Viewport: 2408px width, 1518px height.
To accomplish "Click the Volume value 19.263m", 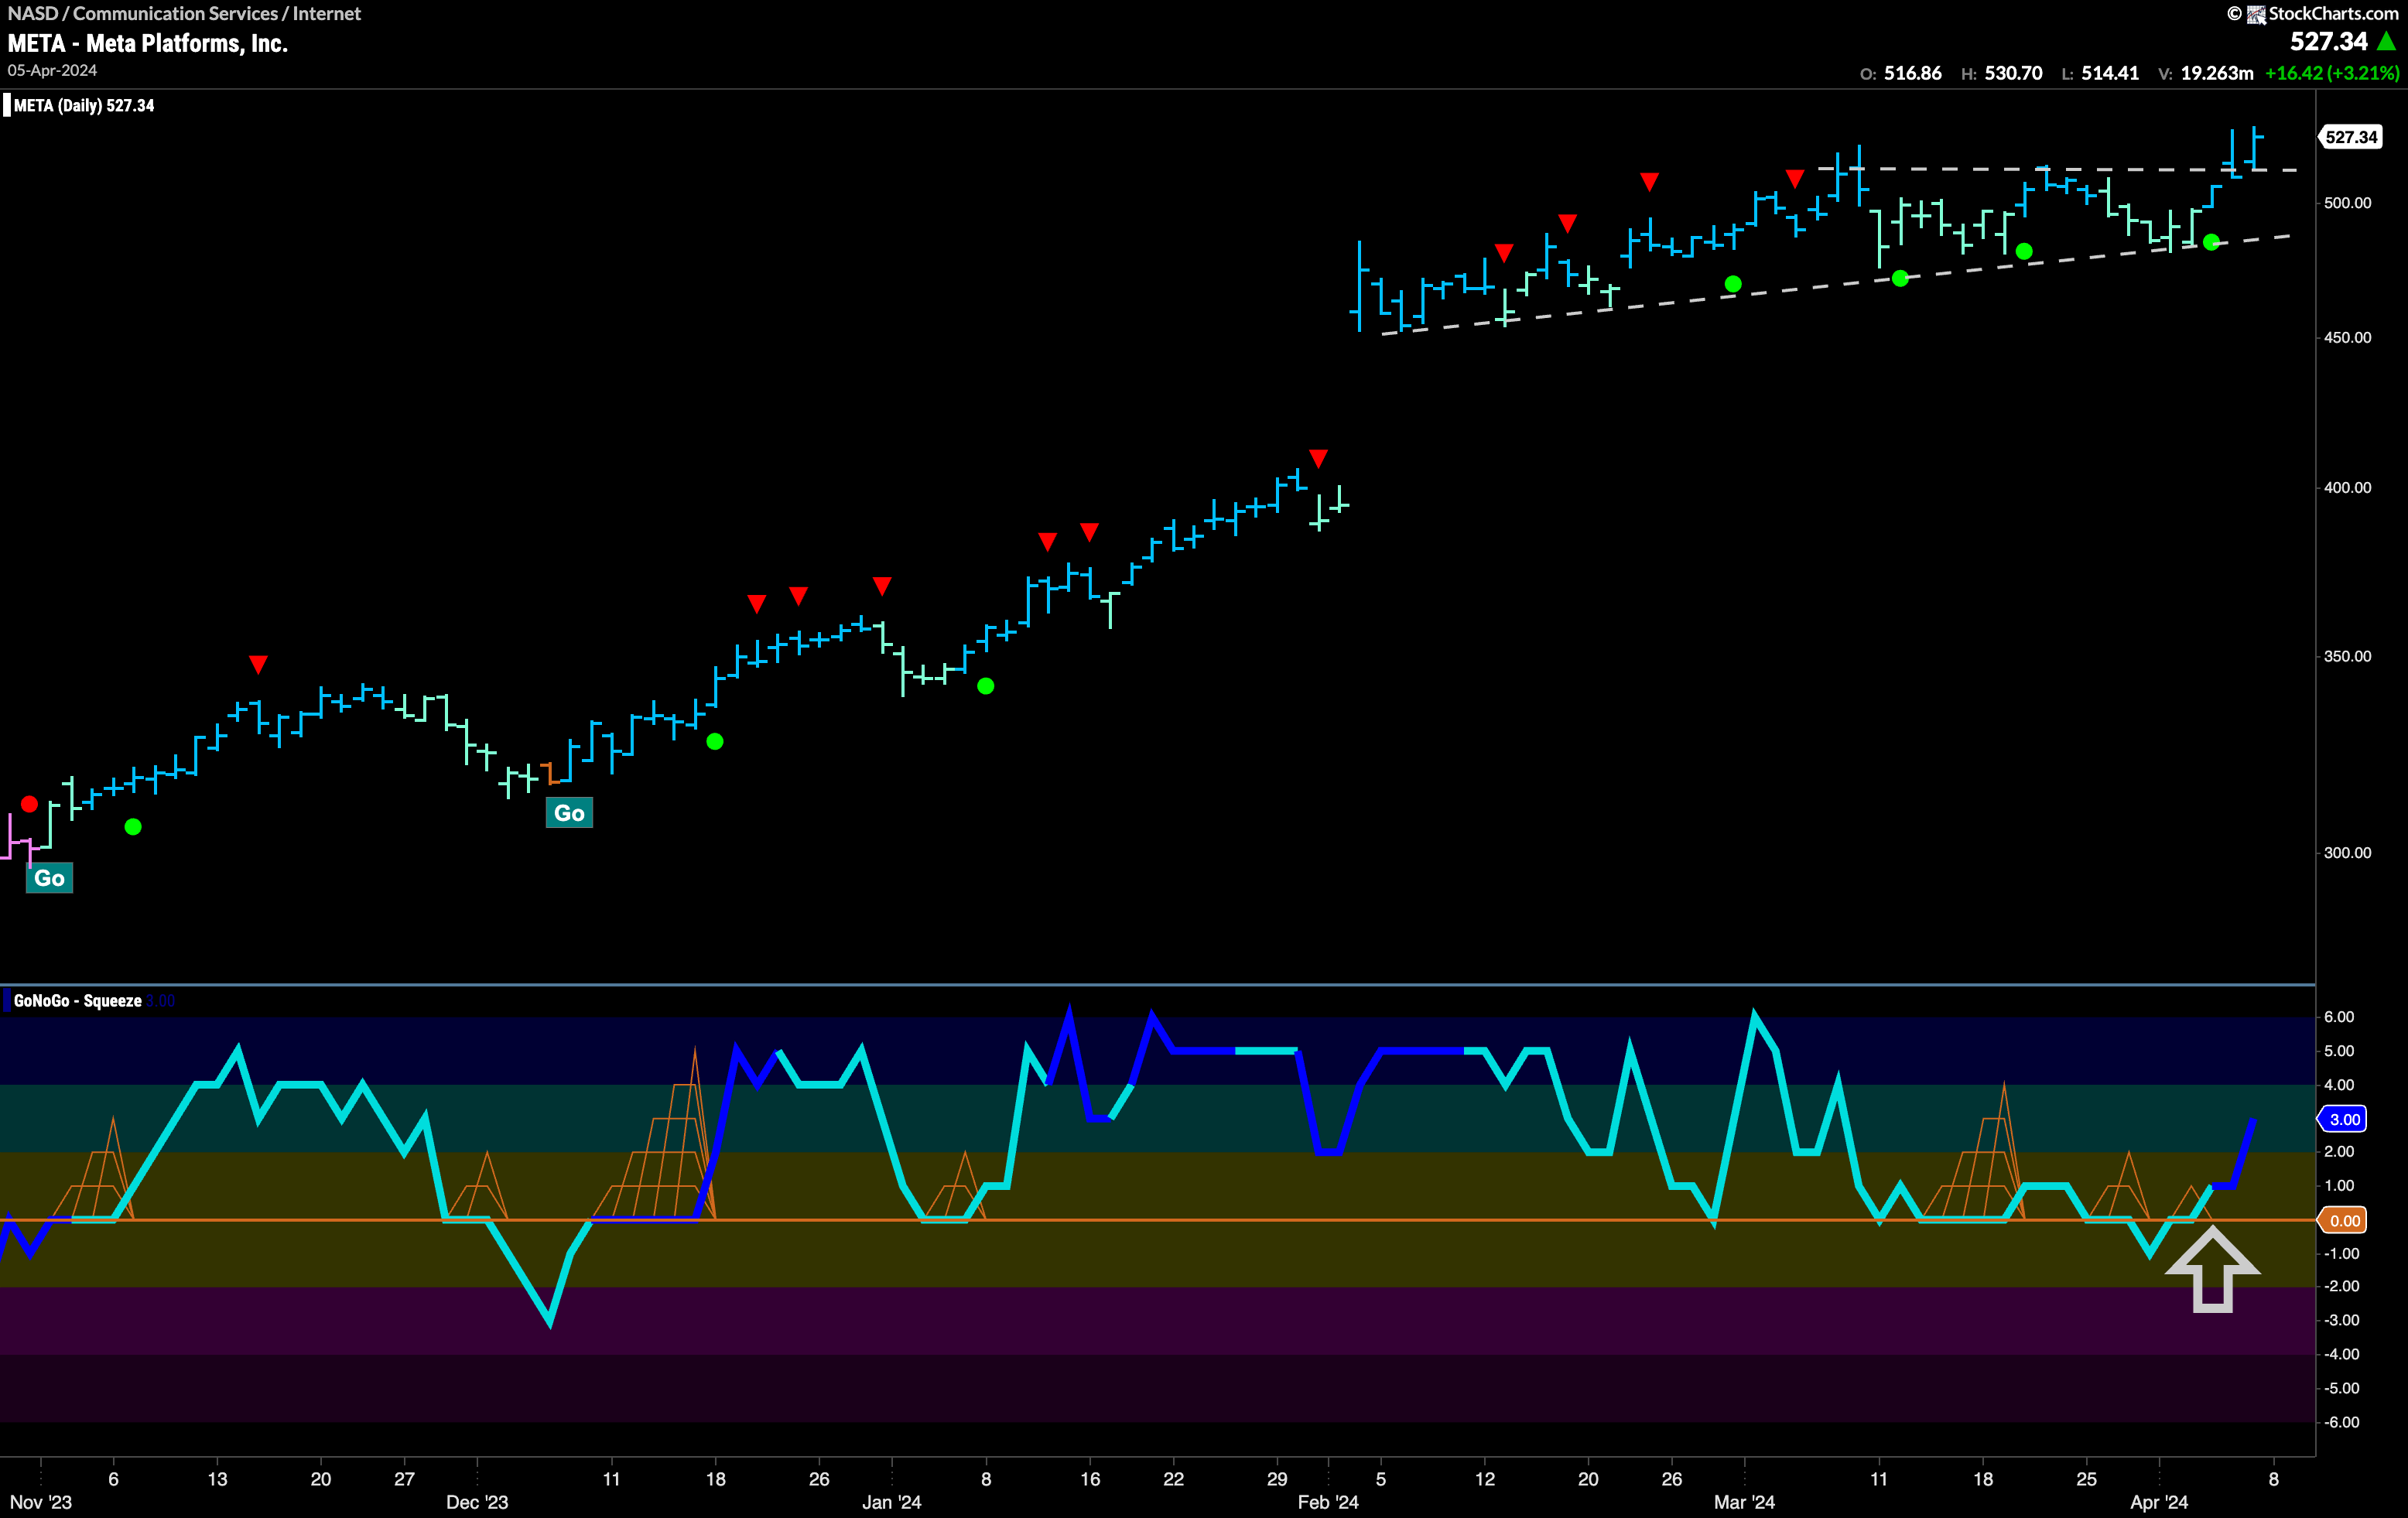I will [2217, 73].
